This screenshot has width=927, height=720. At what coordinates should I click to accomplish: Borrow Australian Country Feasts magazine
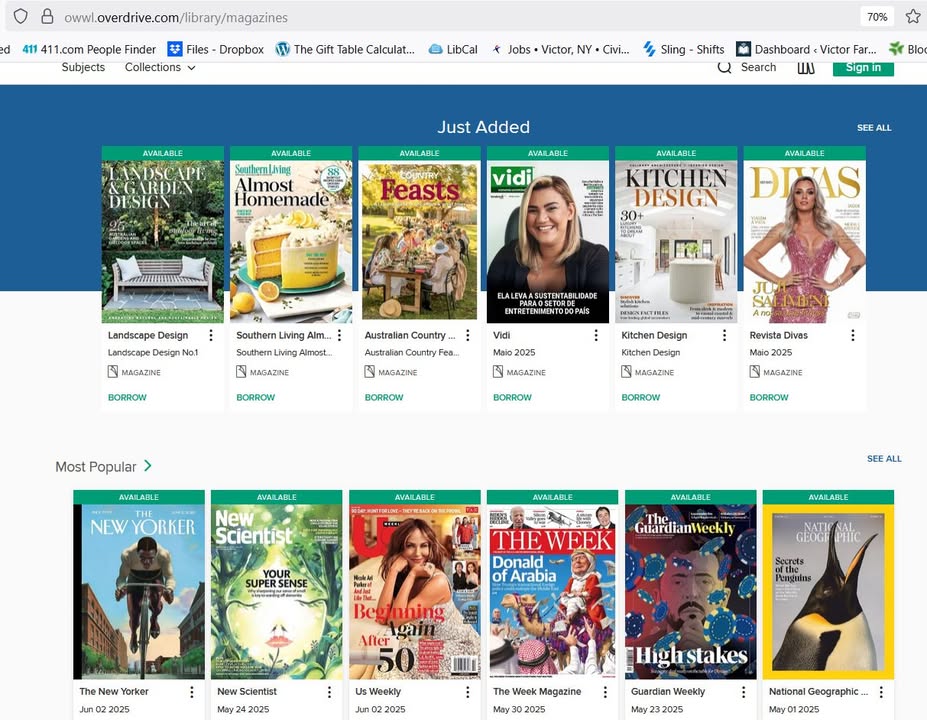tap(384, 398)
